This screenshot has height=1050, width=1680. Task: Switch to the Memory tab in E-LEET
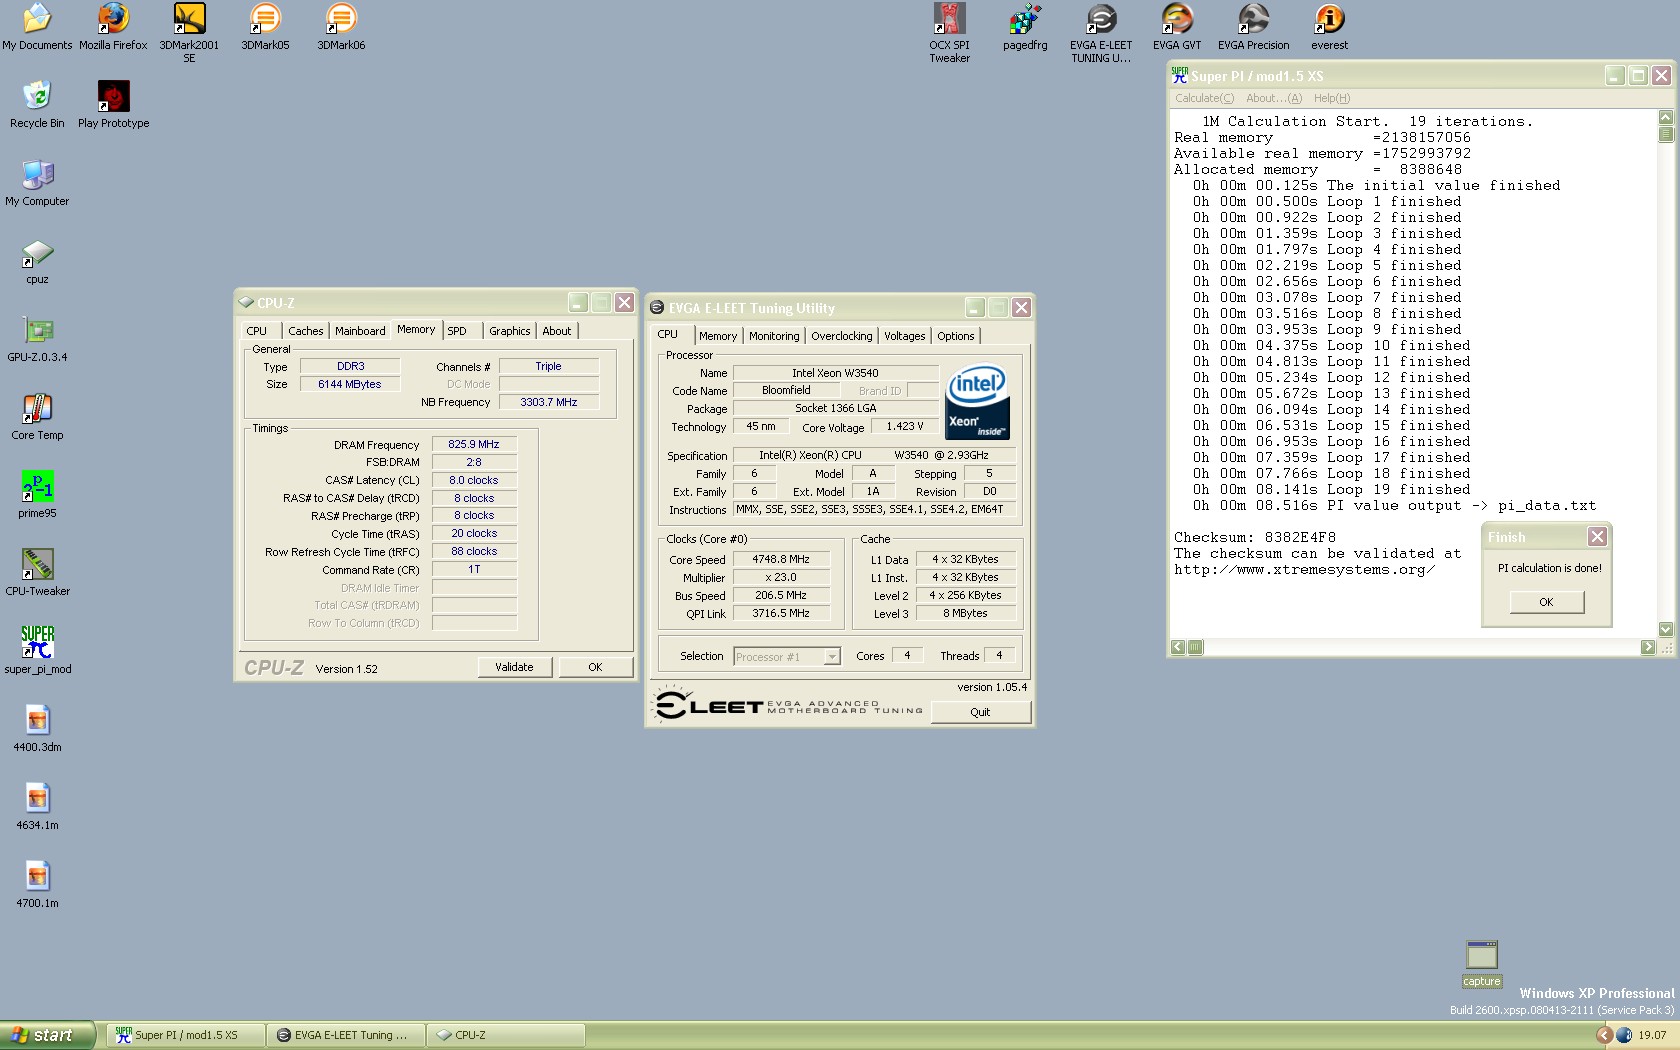pyautogui.click(x=718, y=336)
